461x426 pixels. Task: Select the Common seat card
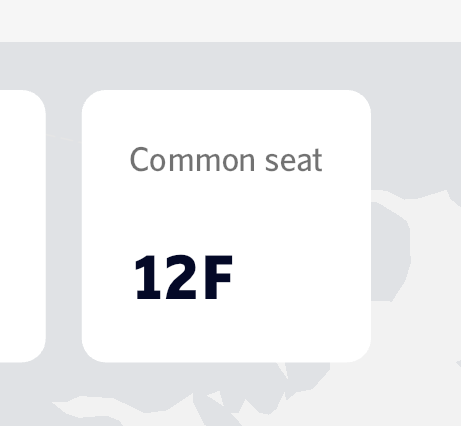[226, 226]
